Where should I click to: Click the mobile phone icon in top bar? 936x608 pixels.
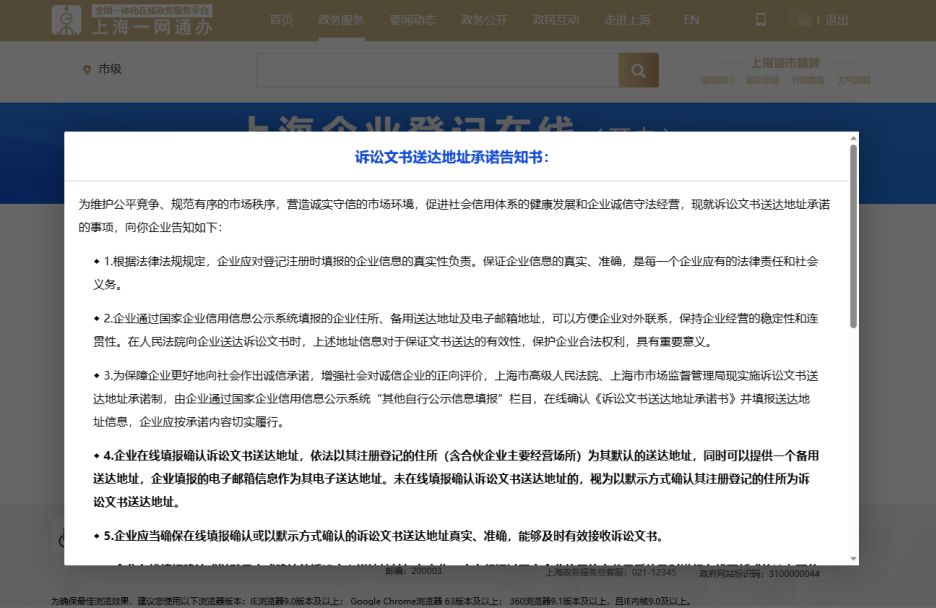pyautogui.click(x=762, y=18)
